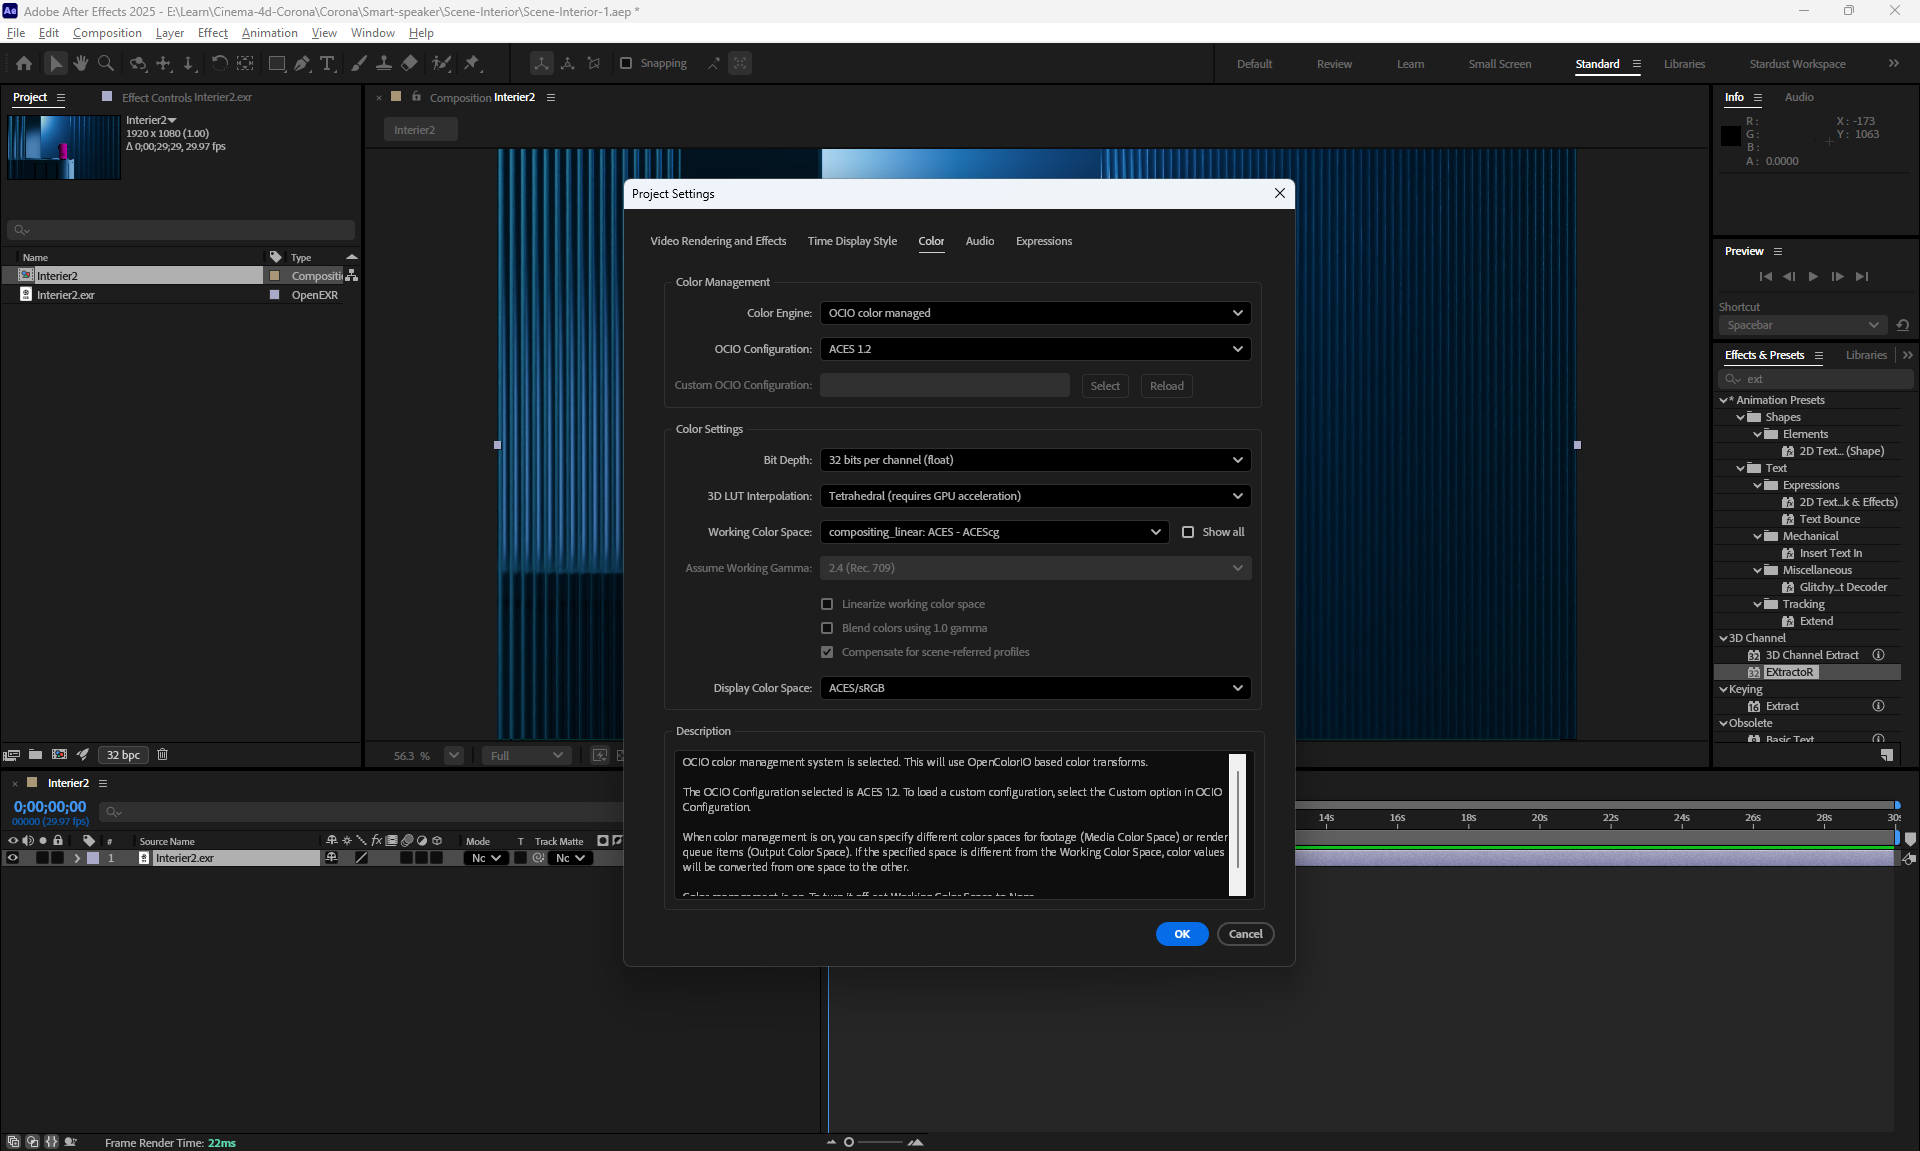Screen dimensions: 1920x1151
Task: Select the Zoom tool
Action: 106,63
